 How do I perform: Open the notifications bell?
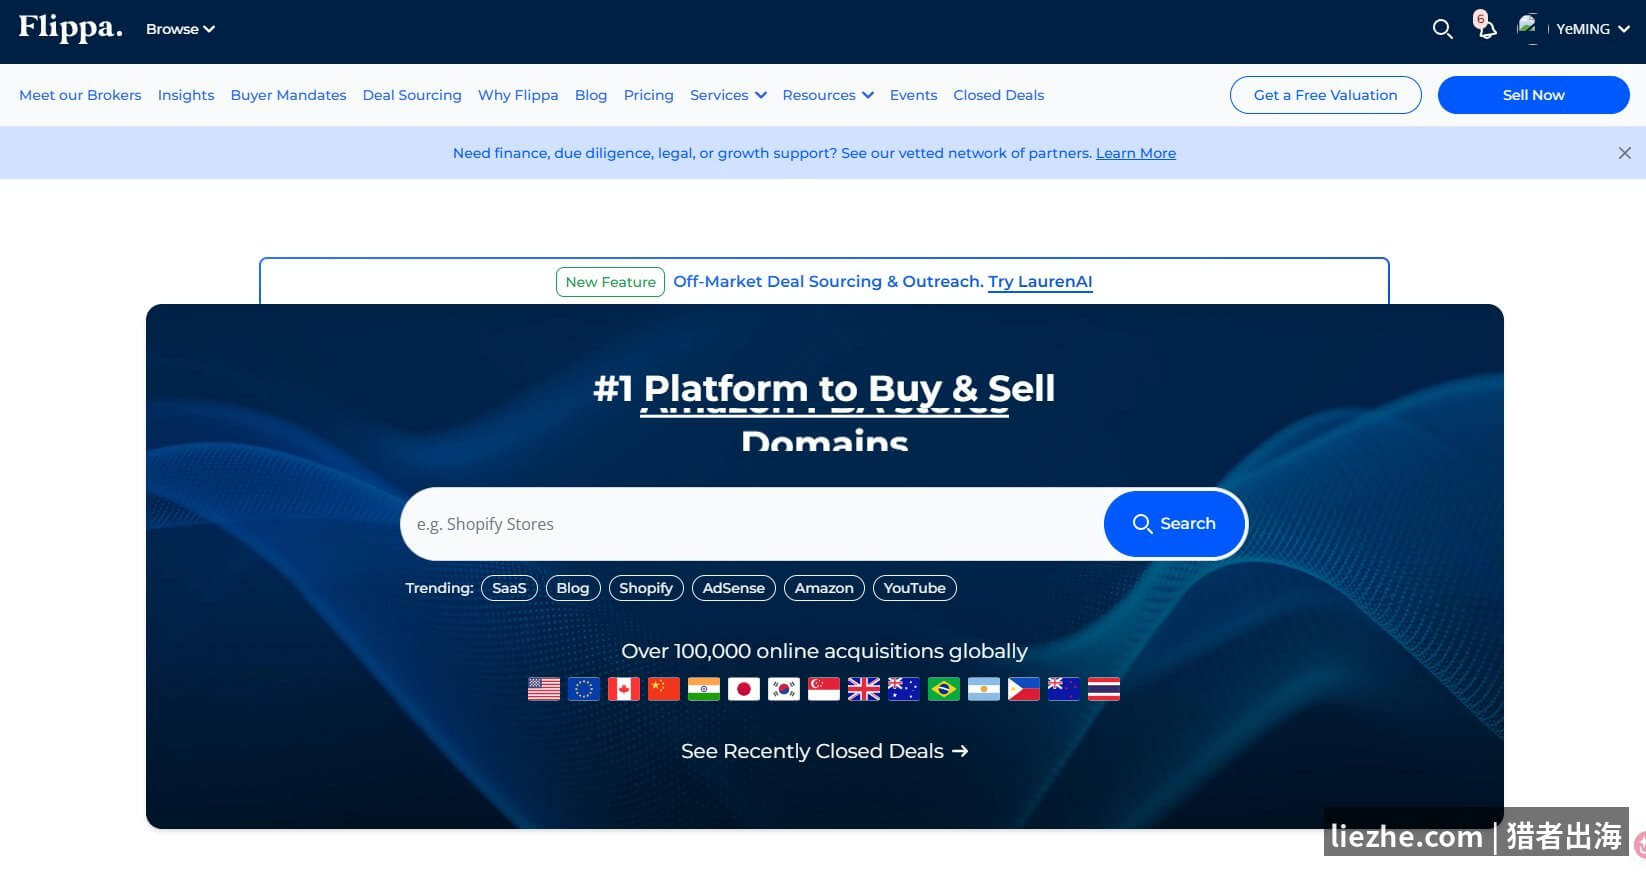pyautogui.click(x=1486, y=27)
